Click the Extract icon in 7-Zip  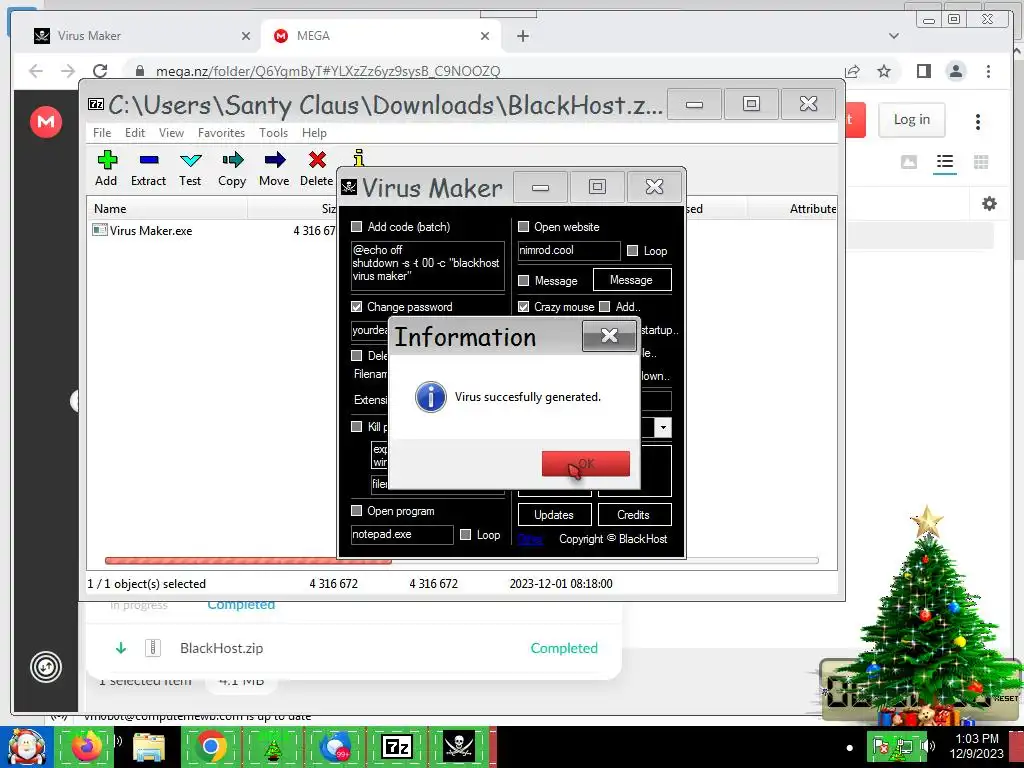[x=148, y=168]
